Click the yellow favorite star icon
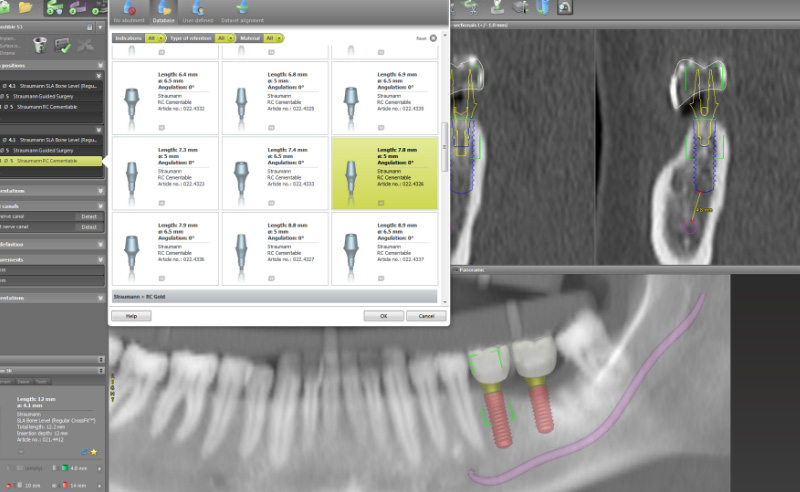Viewport: 800px width, 492px height. tap(94, 452)
